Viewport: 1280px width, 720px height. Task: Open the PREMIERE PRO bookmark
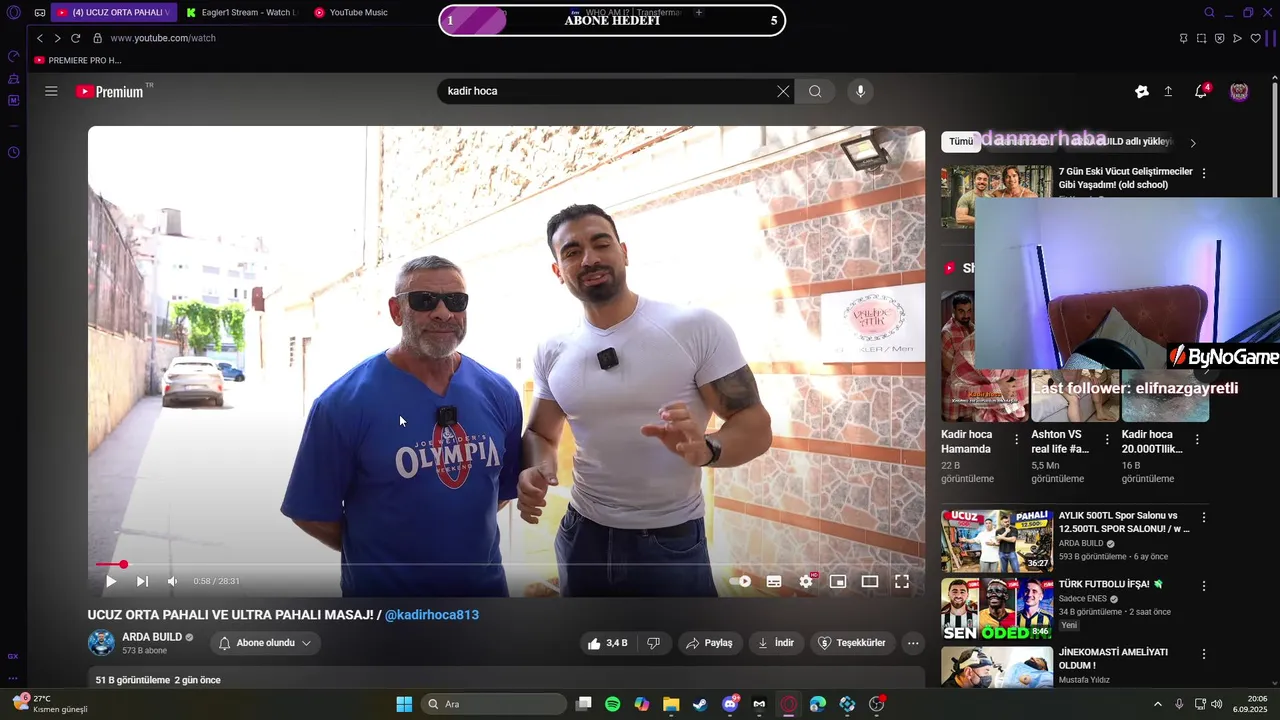[x=78, y=60]
